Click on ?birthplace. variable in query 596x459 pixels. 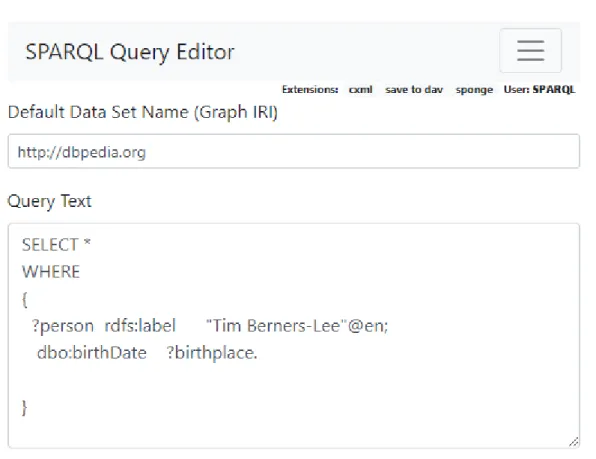pos(212,353)
